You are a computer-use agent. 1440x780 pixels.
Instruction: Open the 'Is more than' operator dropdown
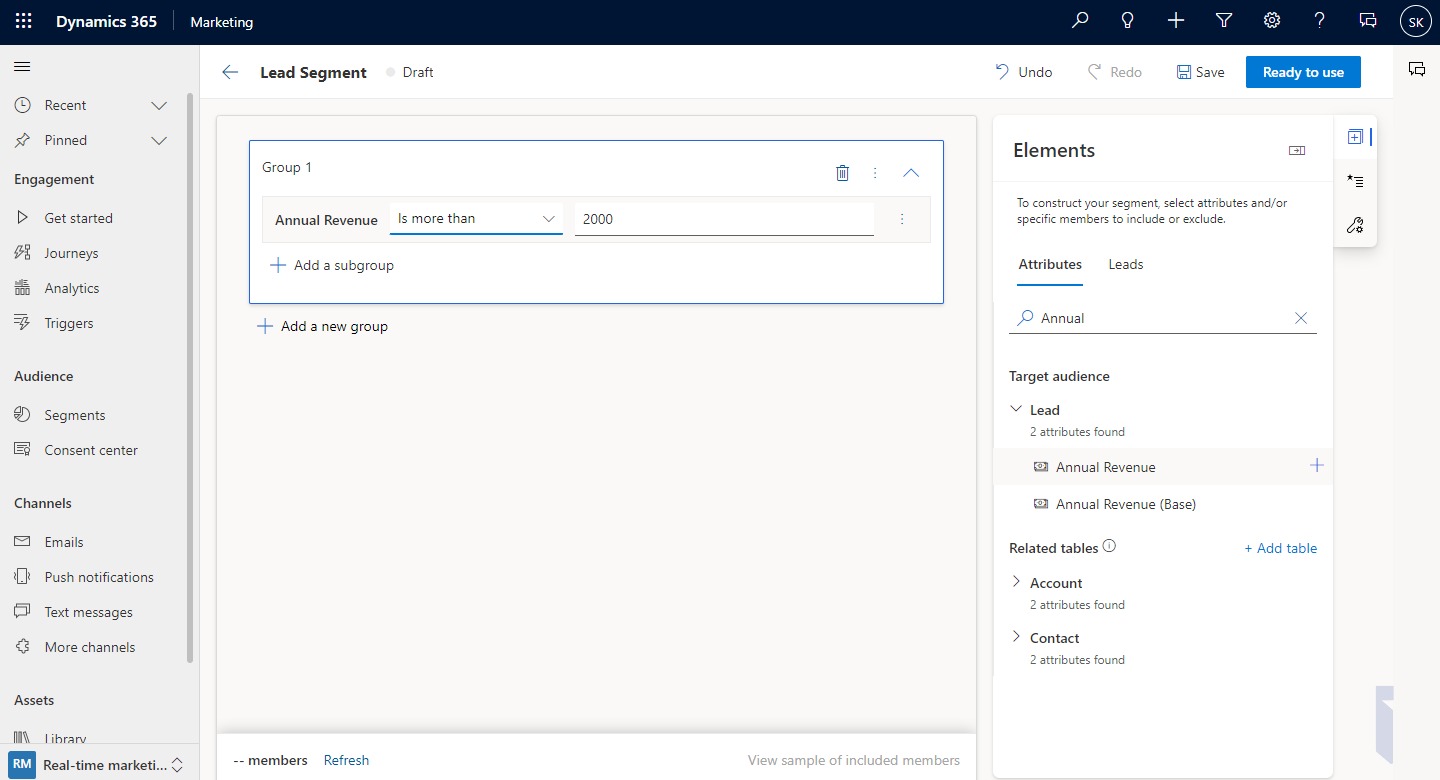pos(475,217)
